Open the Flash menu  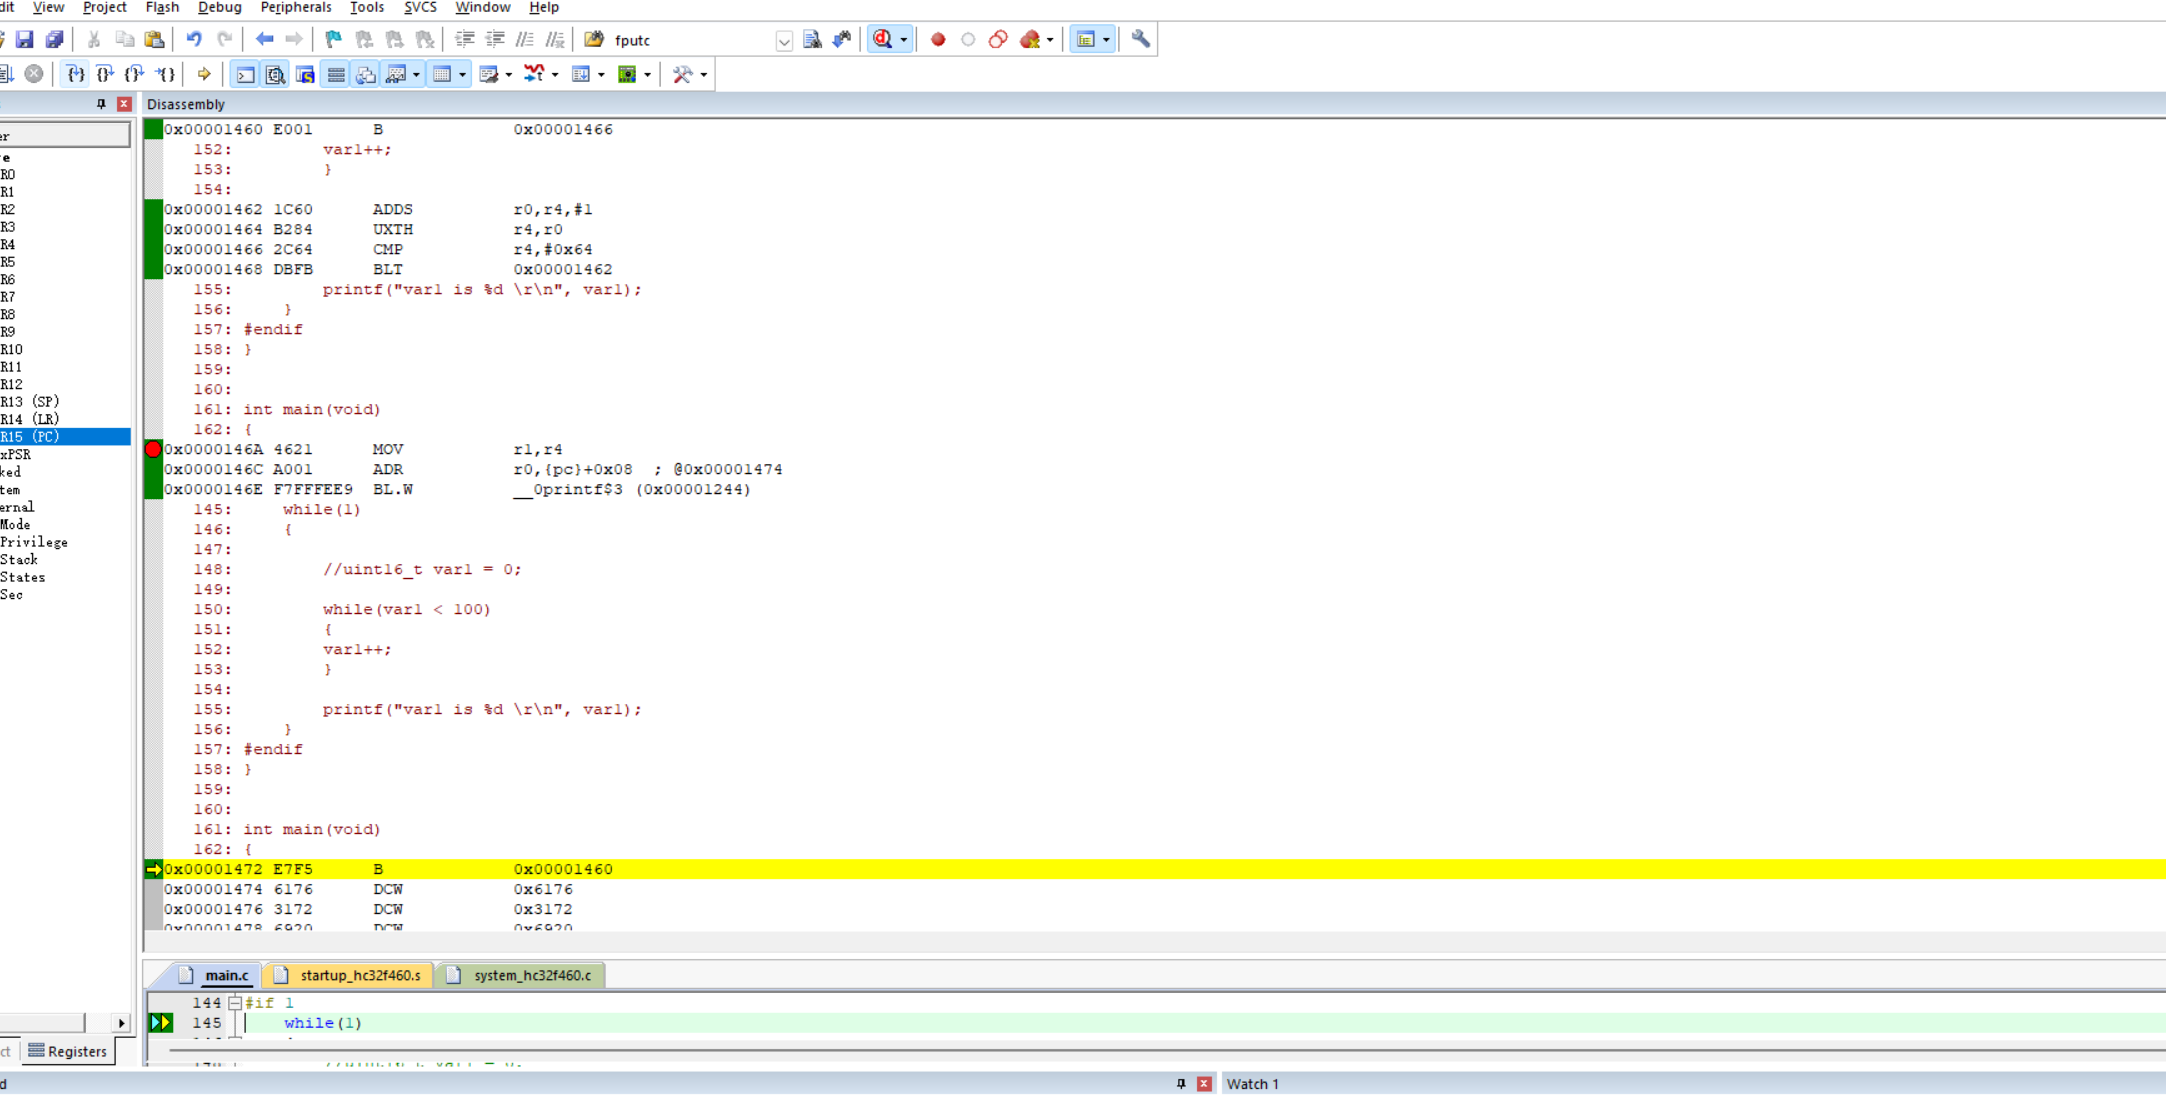(x=162, y=8)
